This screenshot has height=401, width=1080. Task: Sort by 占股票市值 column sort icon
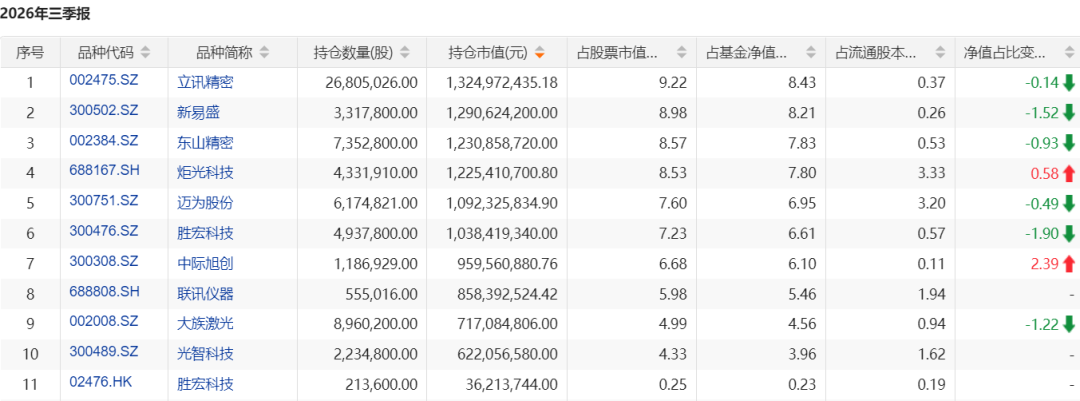pos(682,52)
